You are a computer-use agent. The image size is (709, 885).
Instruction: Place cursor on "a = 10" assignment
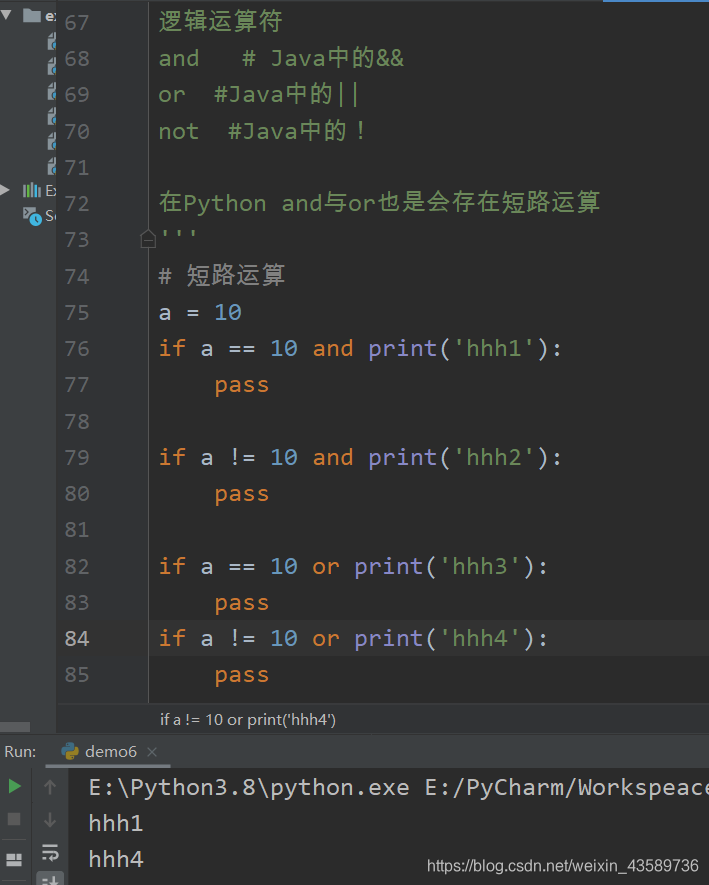(200, 312)
